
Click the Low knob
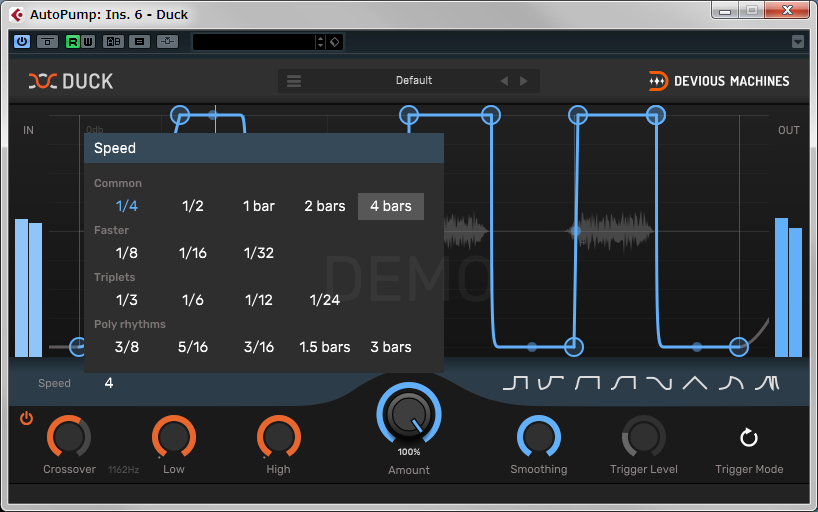pos(174,437)
